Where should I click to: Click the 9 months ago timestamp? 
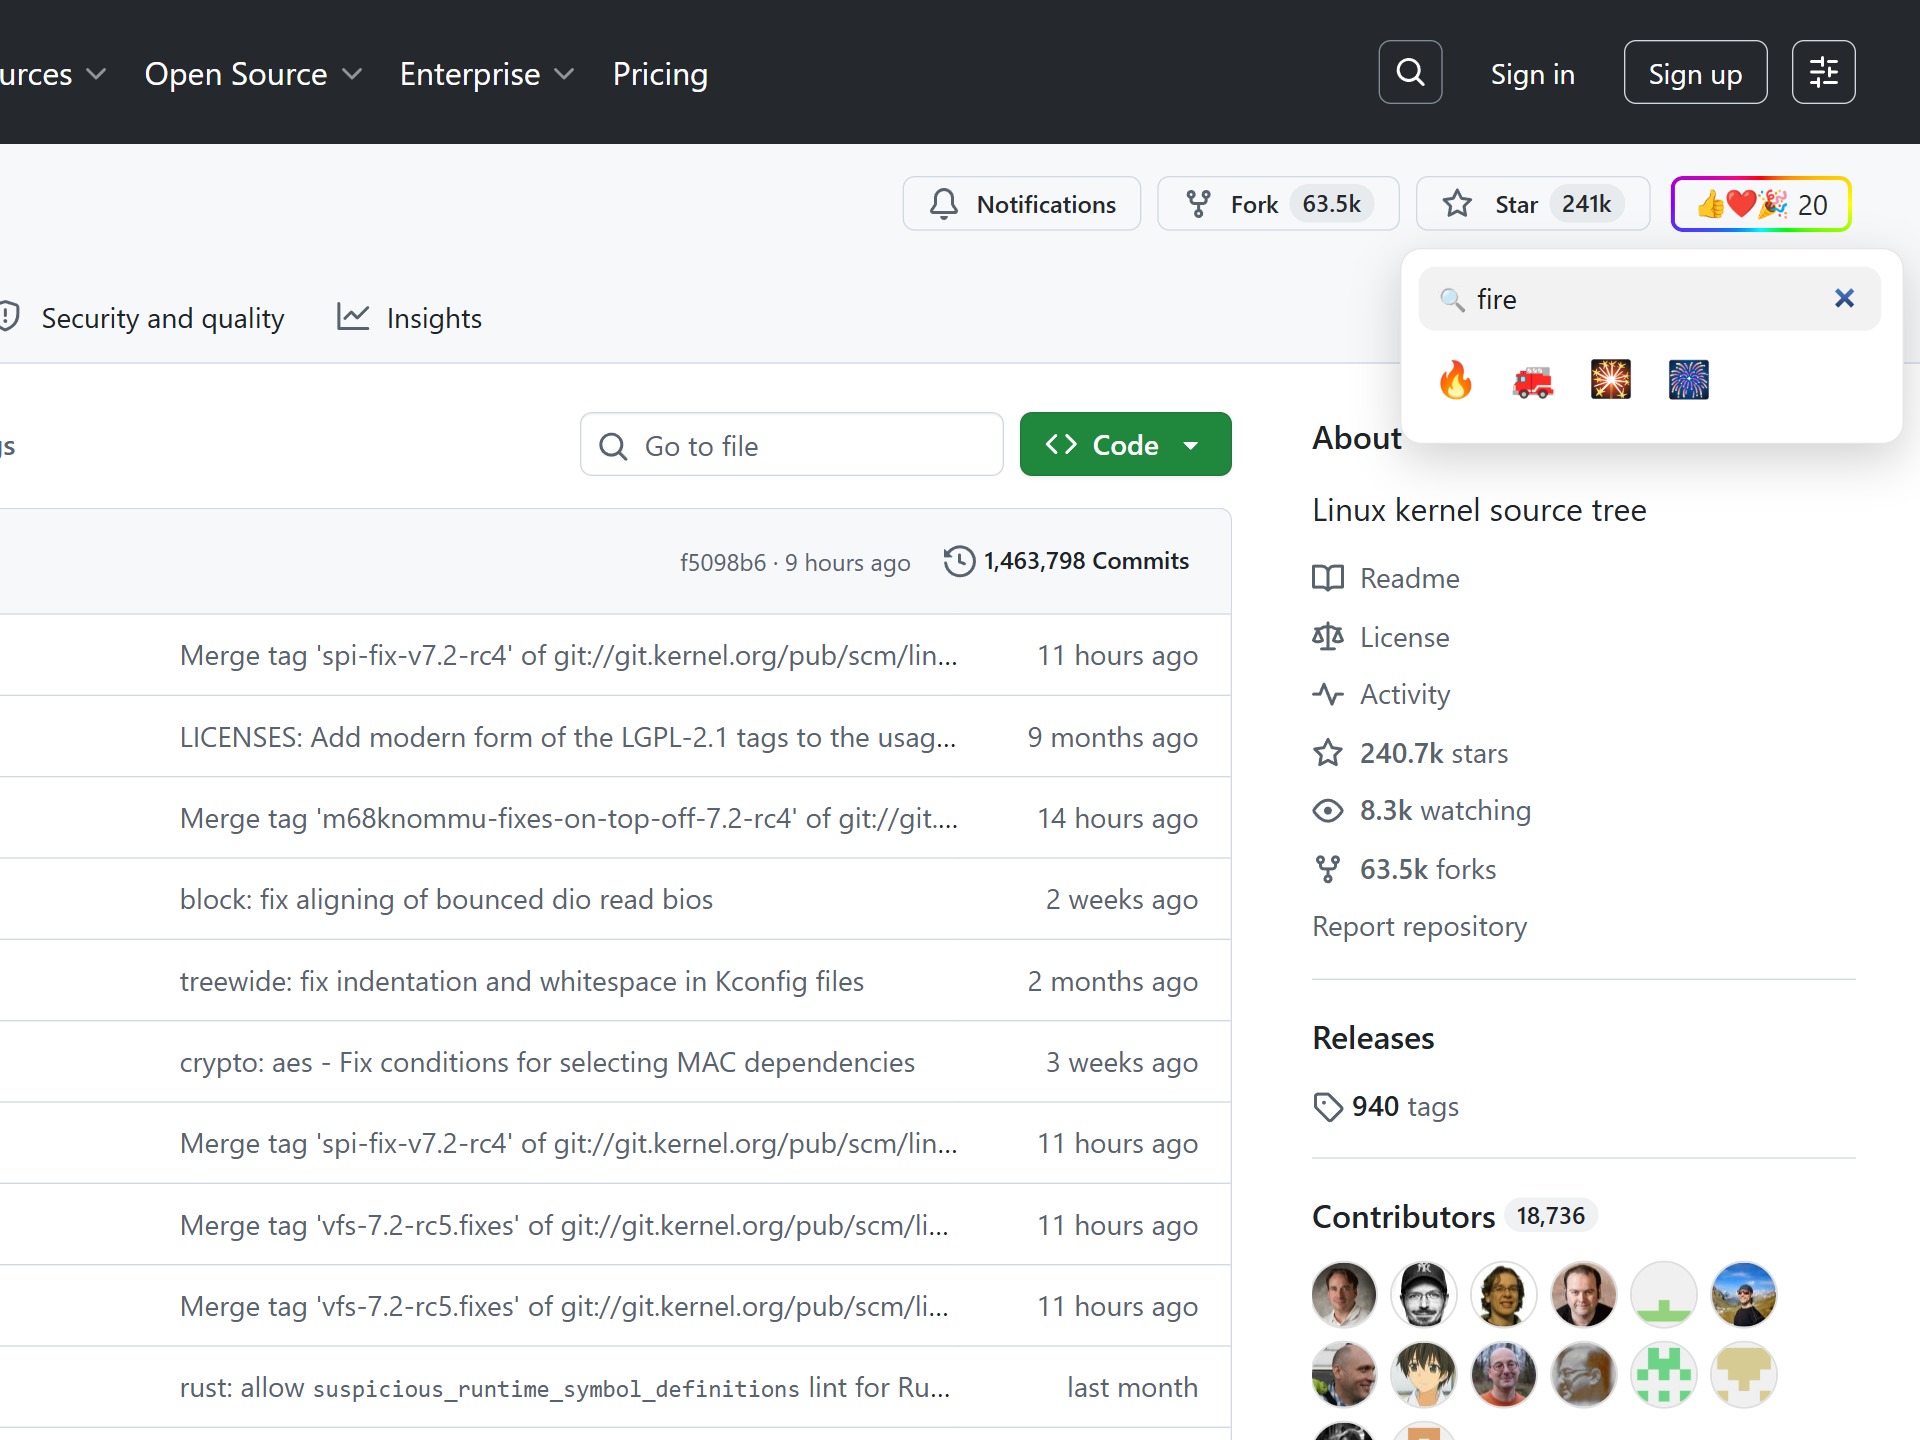pyautogui.click(x=1112, y=737)
